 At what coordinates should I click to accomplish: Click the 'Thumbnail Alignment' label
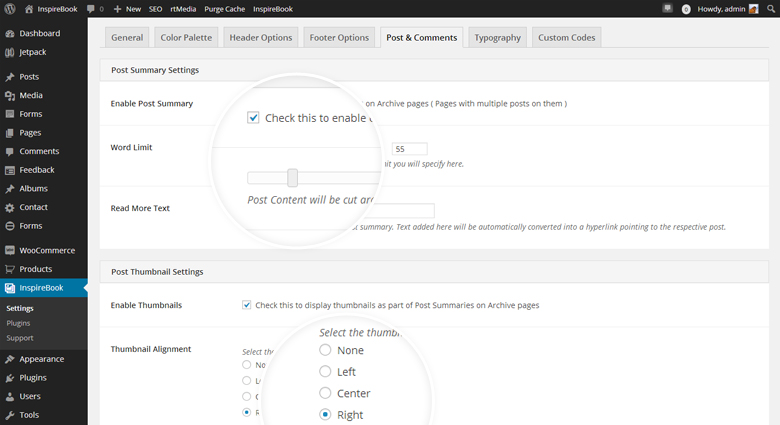coord(151,349)
